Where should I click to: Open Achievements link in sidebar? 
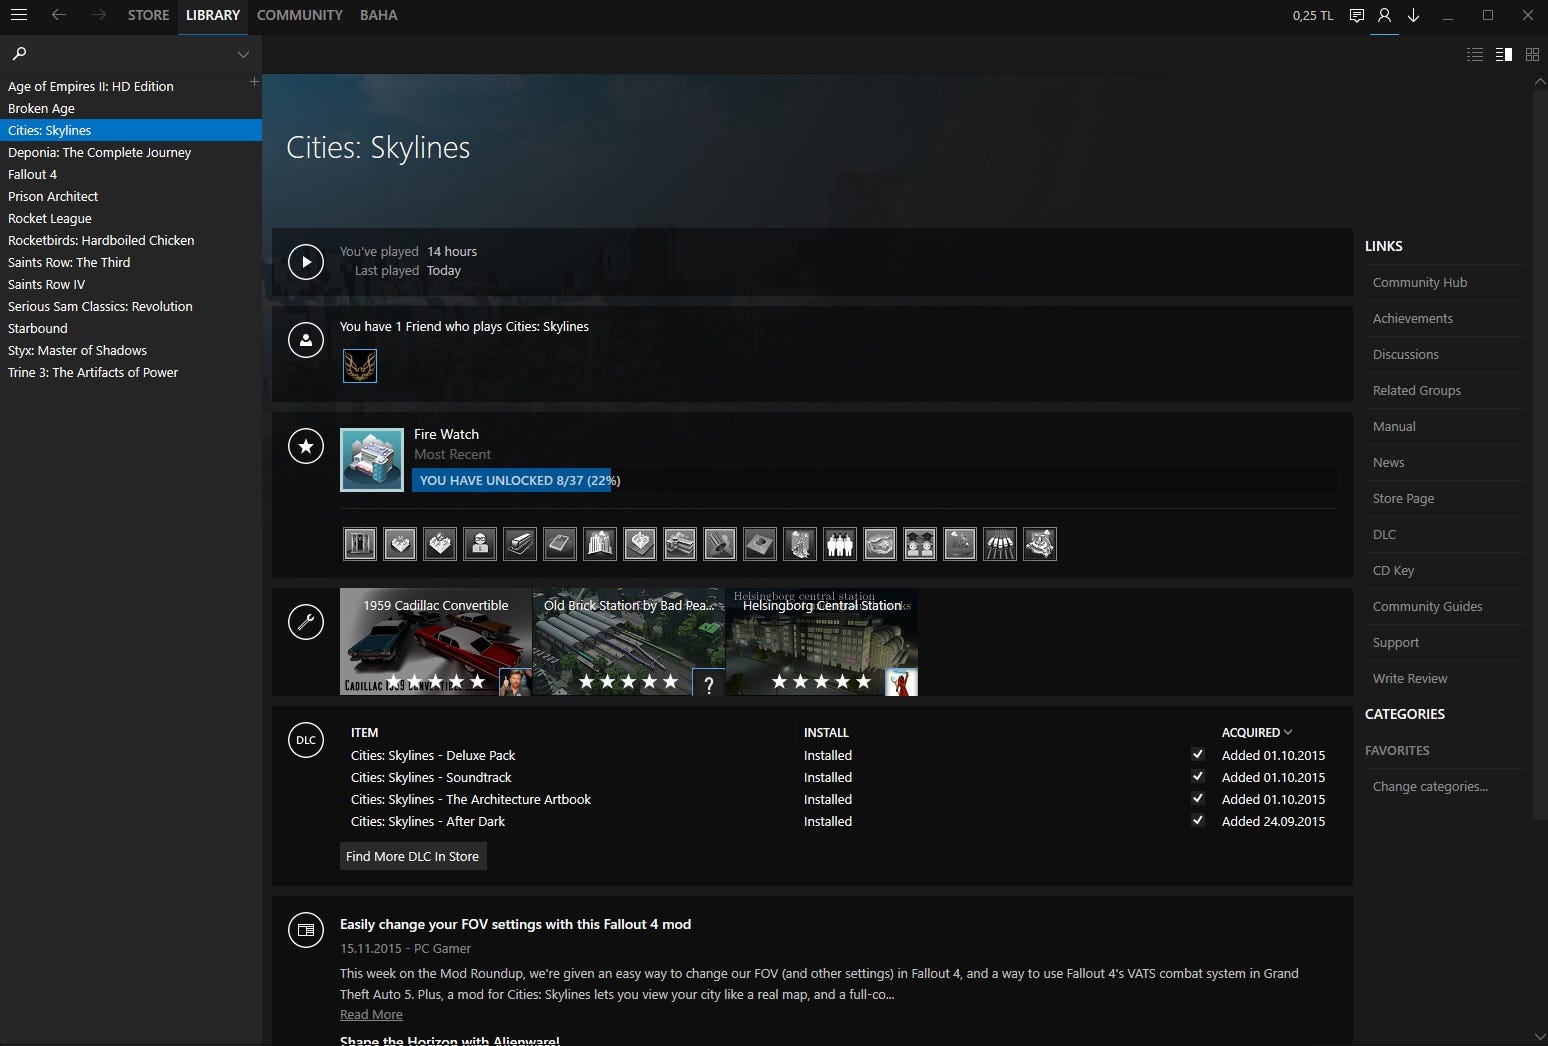coord(1413,318)
